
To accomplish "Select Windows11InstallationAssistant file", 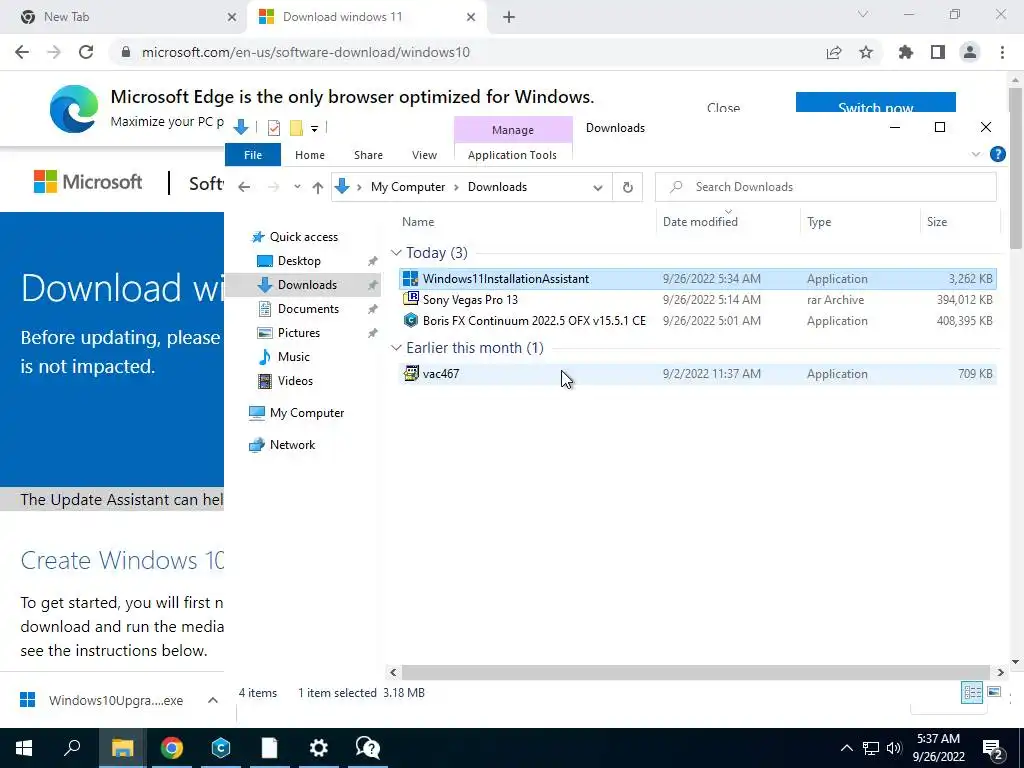I will pos(697,279).
